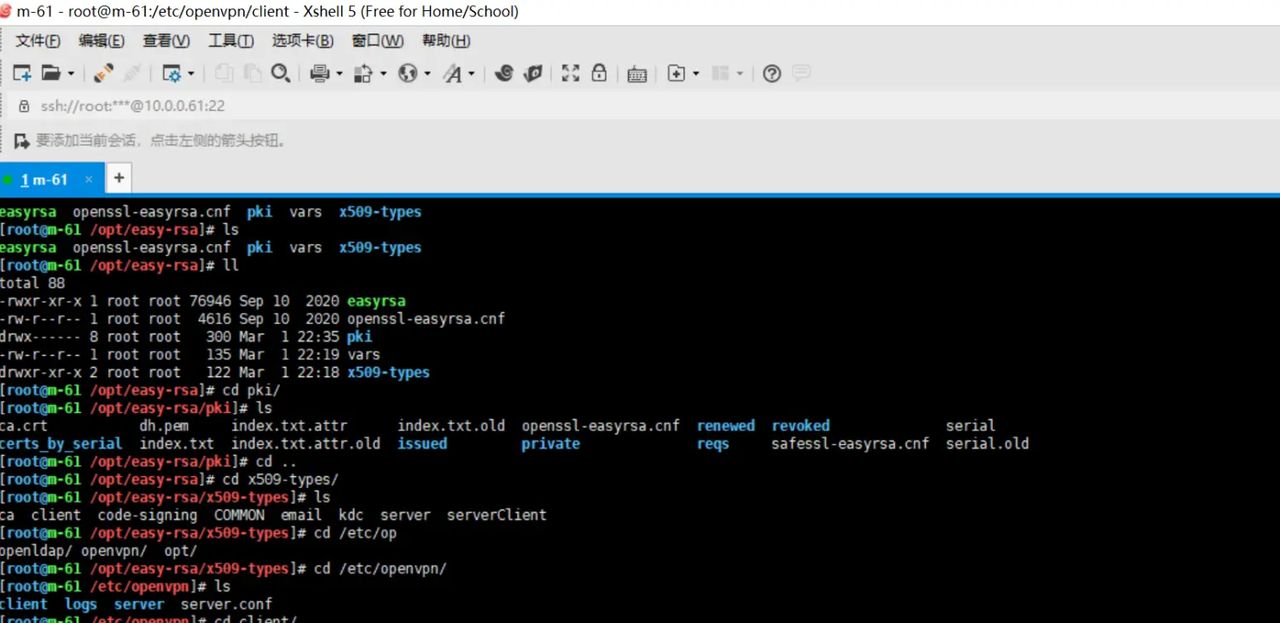Open the virtual keyboard icon

pos(637,73)
